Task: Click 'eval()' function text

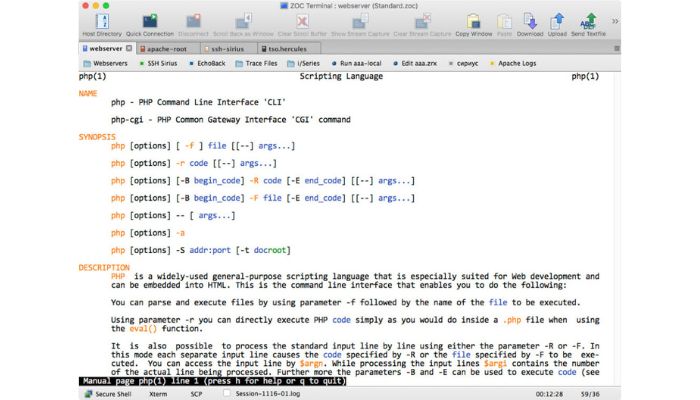Action: [x=143, y=329]
